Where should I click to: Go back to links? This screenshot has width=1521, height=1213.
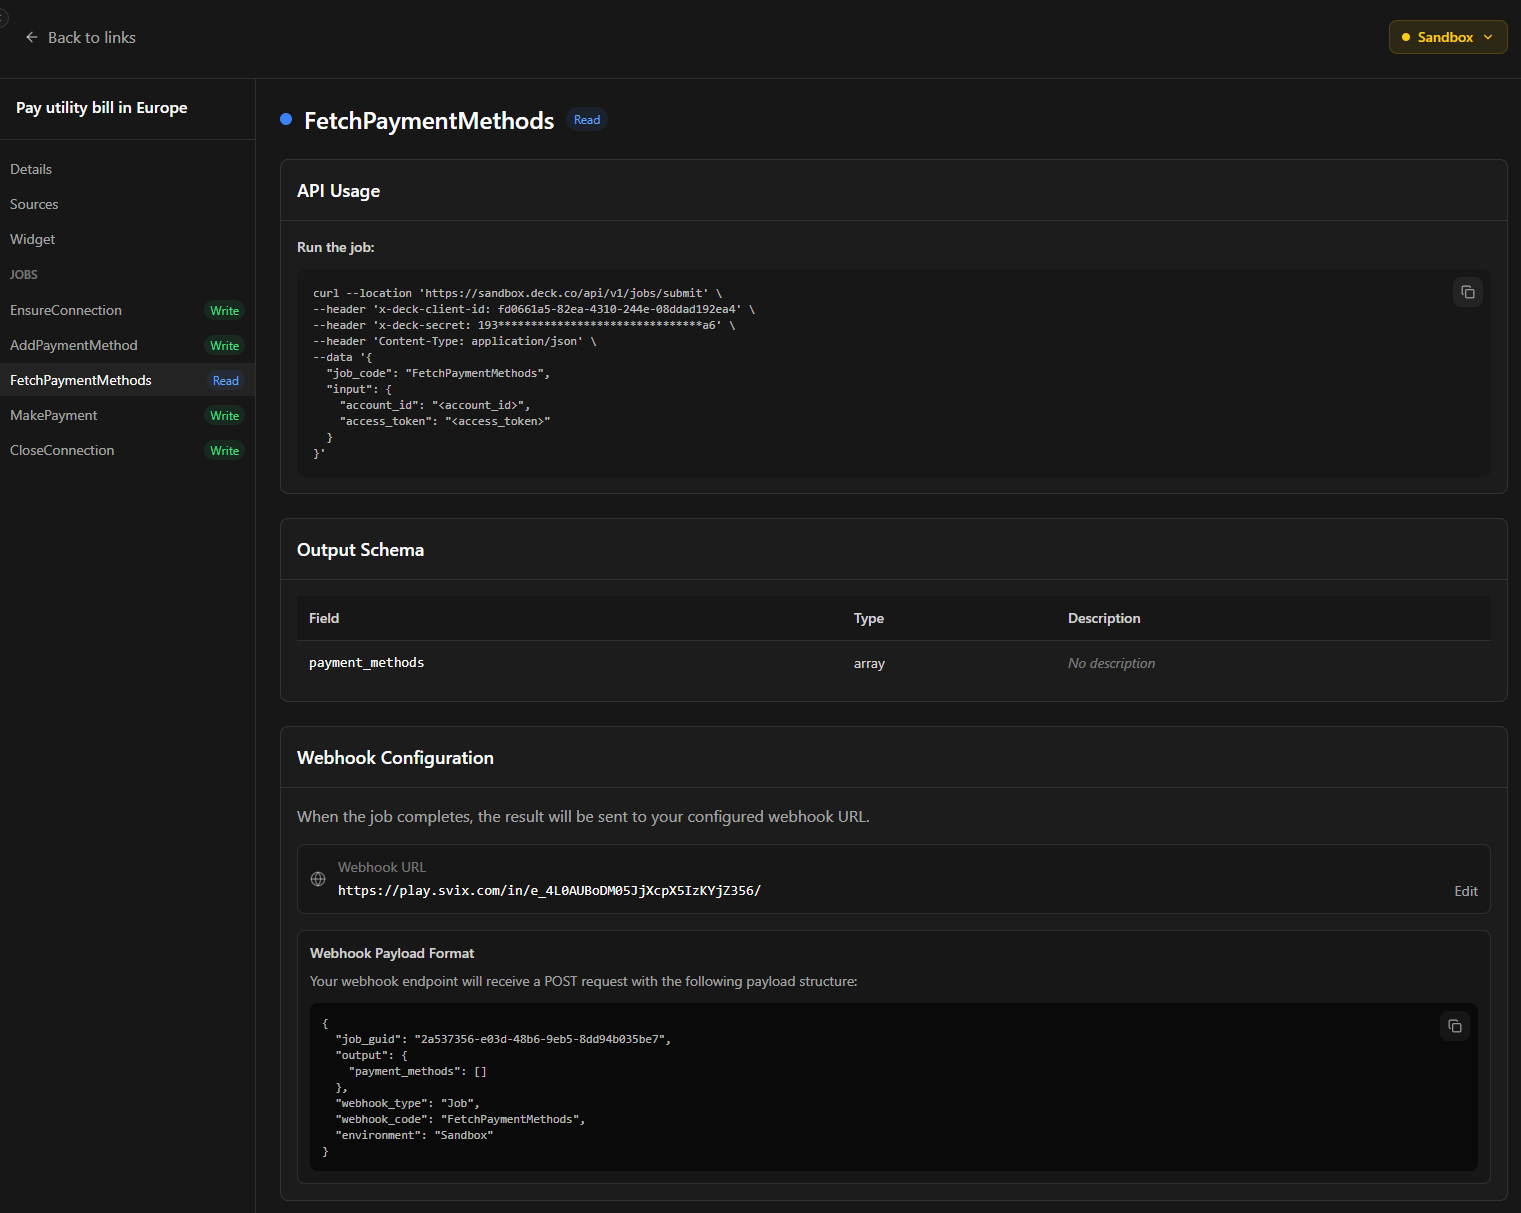click(80, 37)
